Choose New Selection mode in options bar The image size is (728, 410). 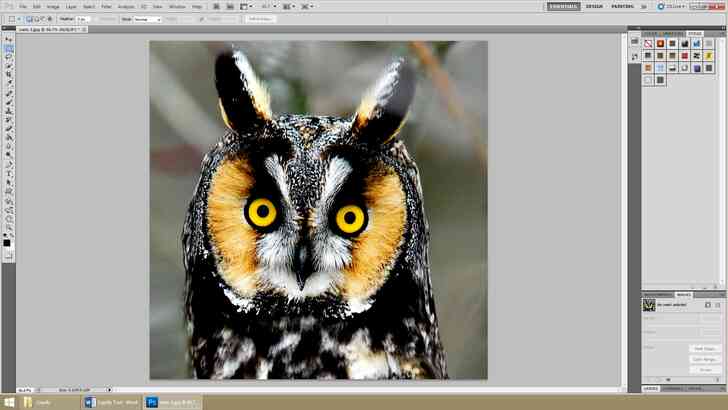tap(29, 19)
